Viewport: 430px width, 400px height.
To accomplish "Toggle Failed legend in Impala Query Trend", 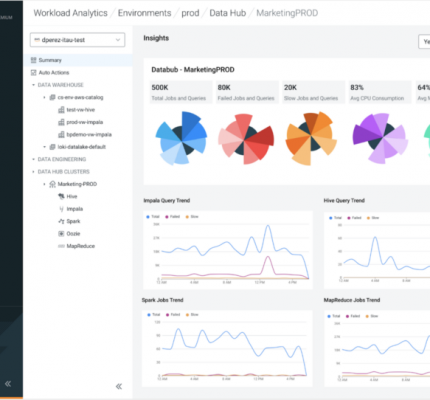I will pos(172,217).
